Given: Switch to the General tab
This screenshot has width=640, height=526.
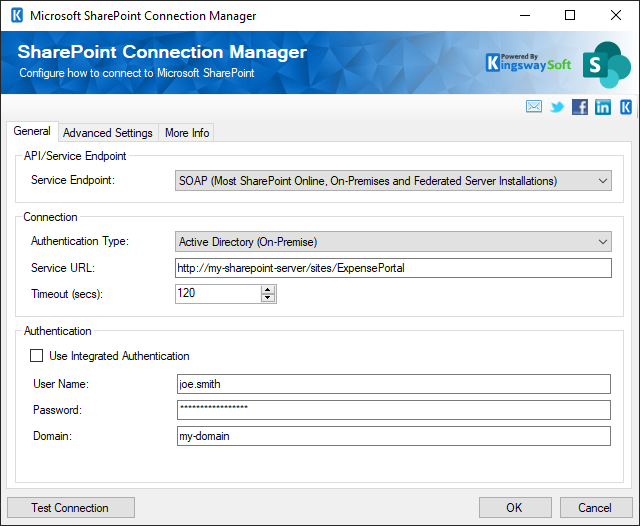Looking at the screenshot, I should click(32, 131).
